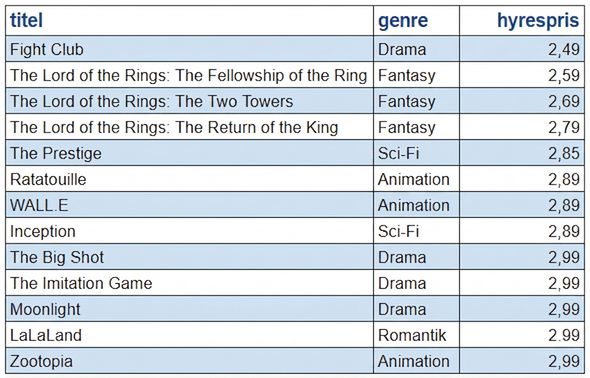Click the Romantik genre cell
Screen dimensions: 590x378
coord(416,335)
